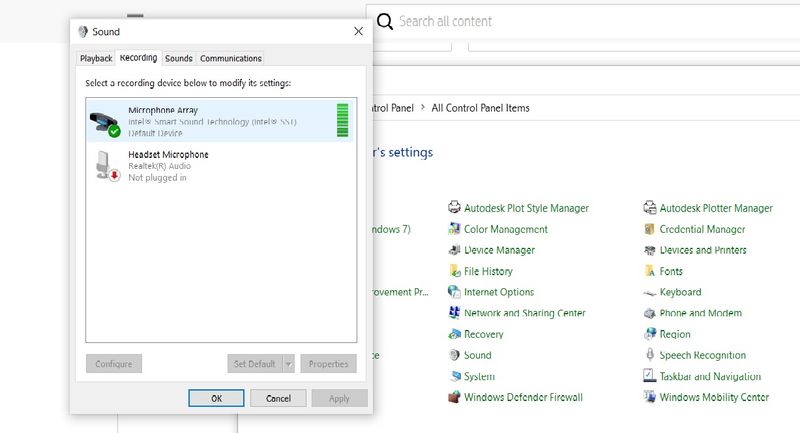This screenshot has width=800, height=433.
Task: Open the Internet Options globe icon
Action: tap(454, 292)
